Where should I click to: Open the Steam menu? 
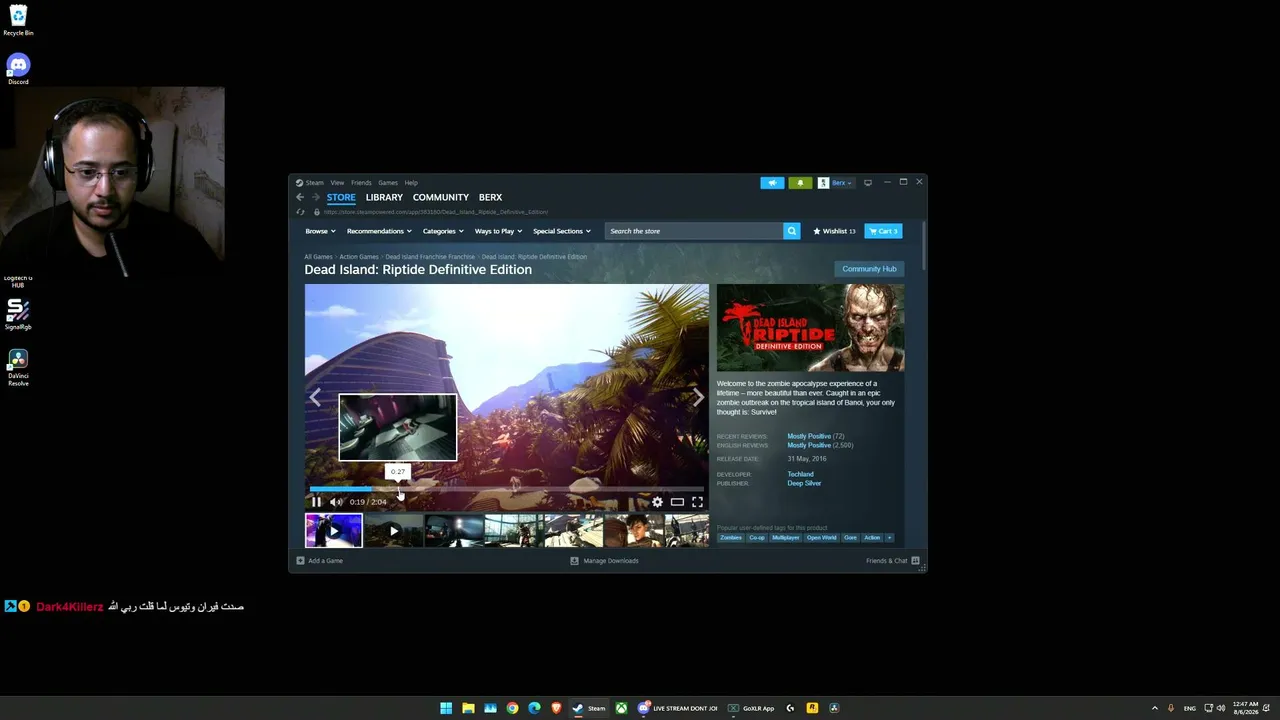[x=314, y=183]
